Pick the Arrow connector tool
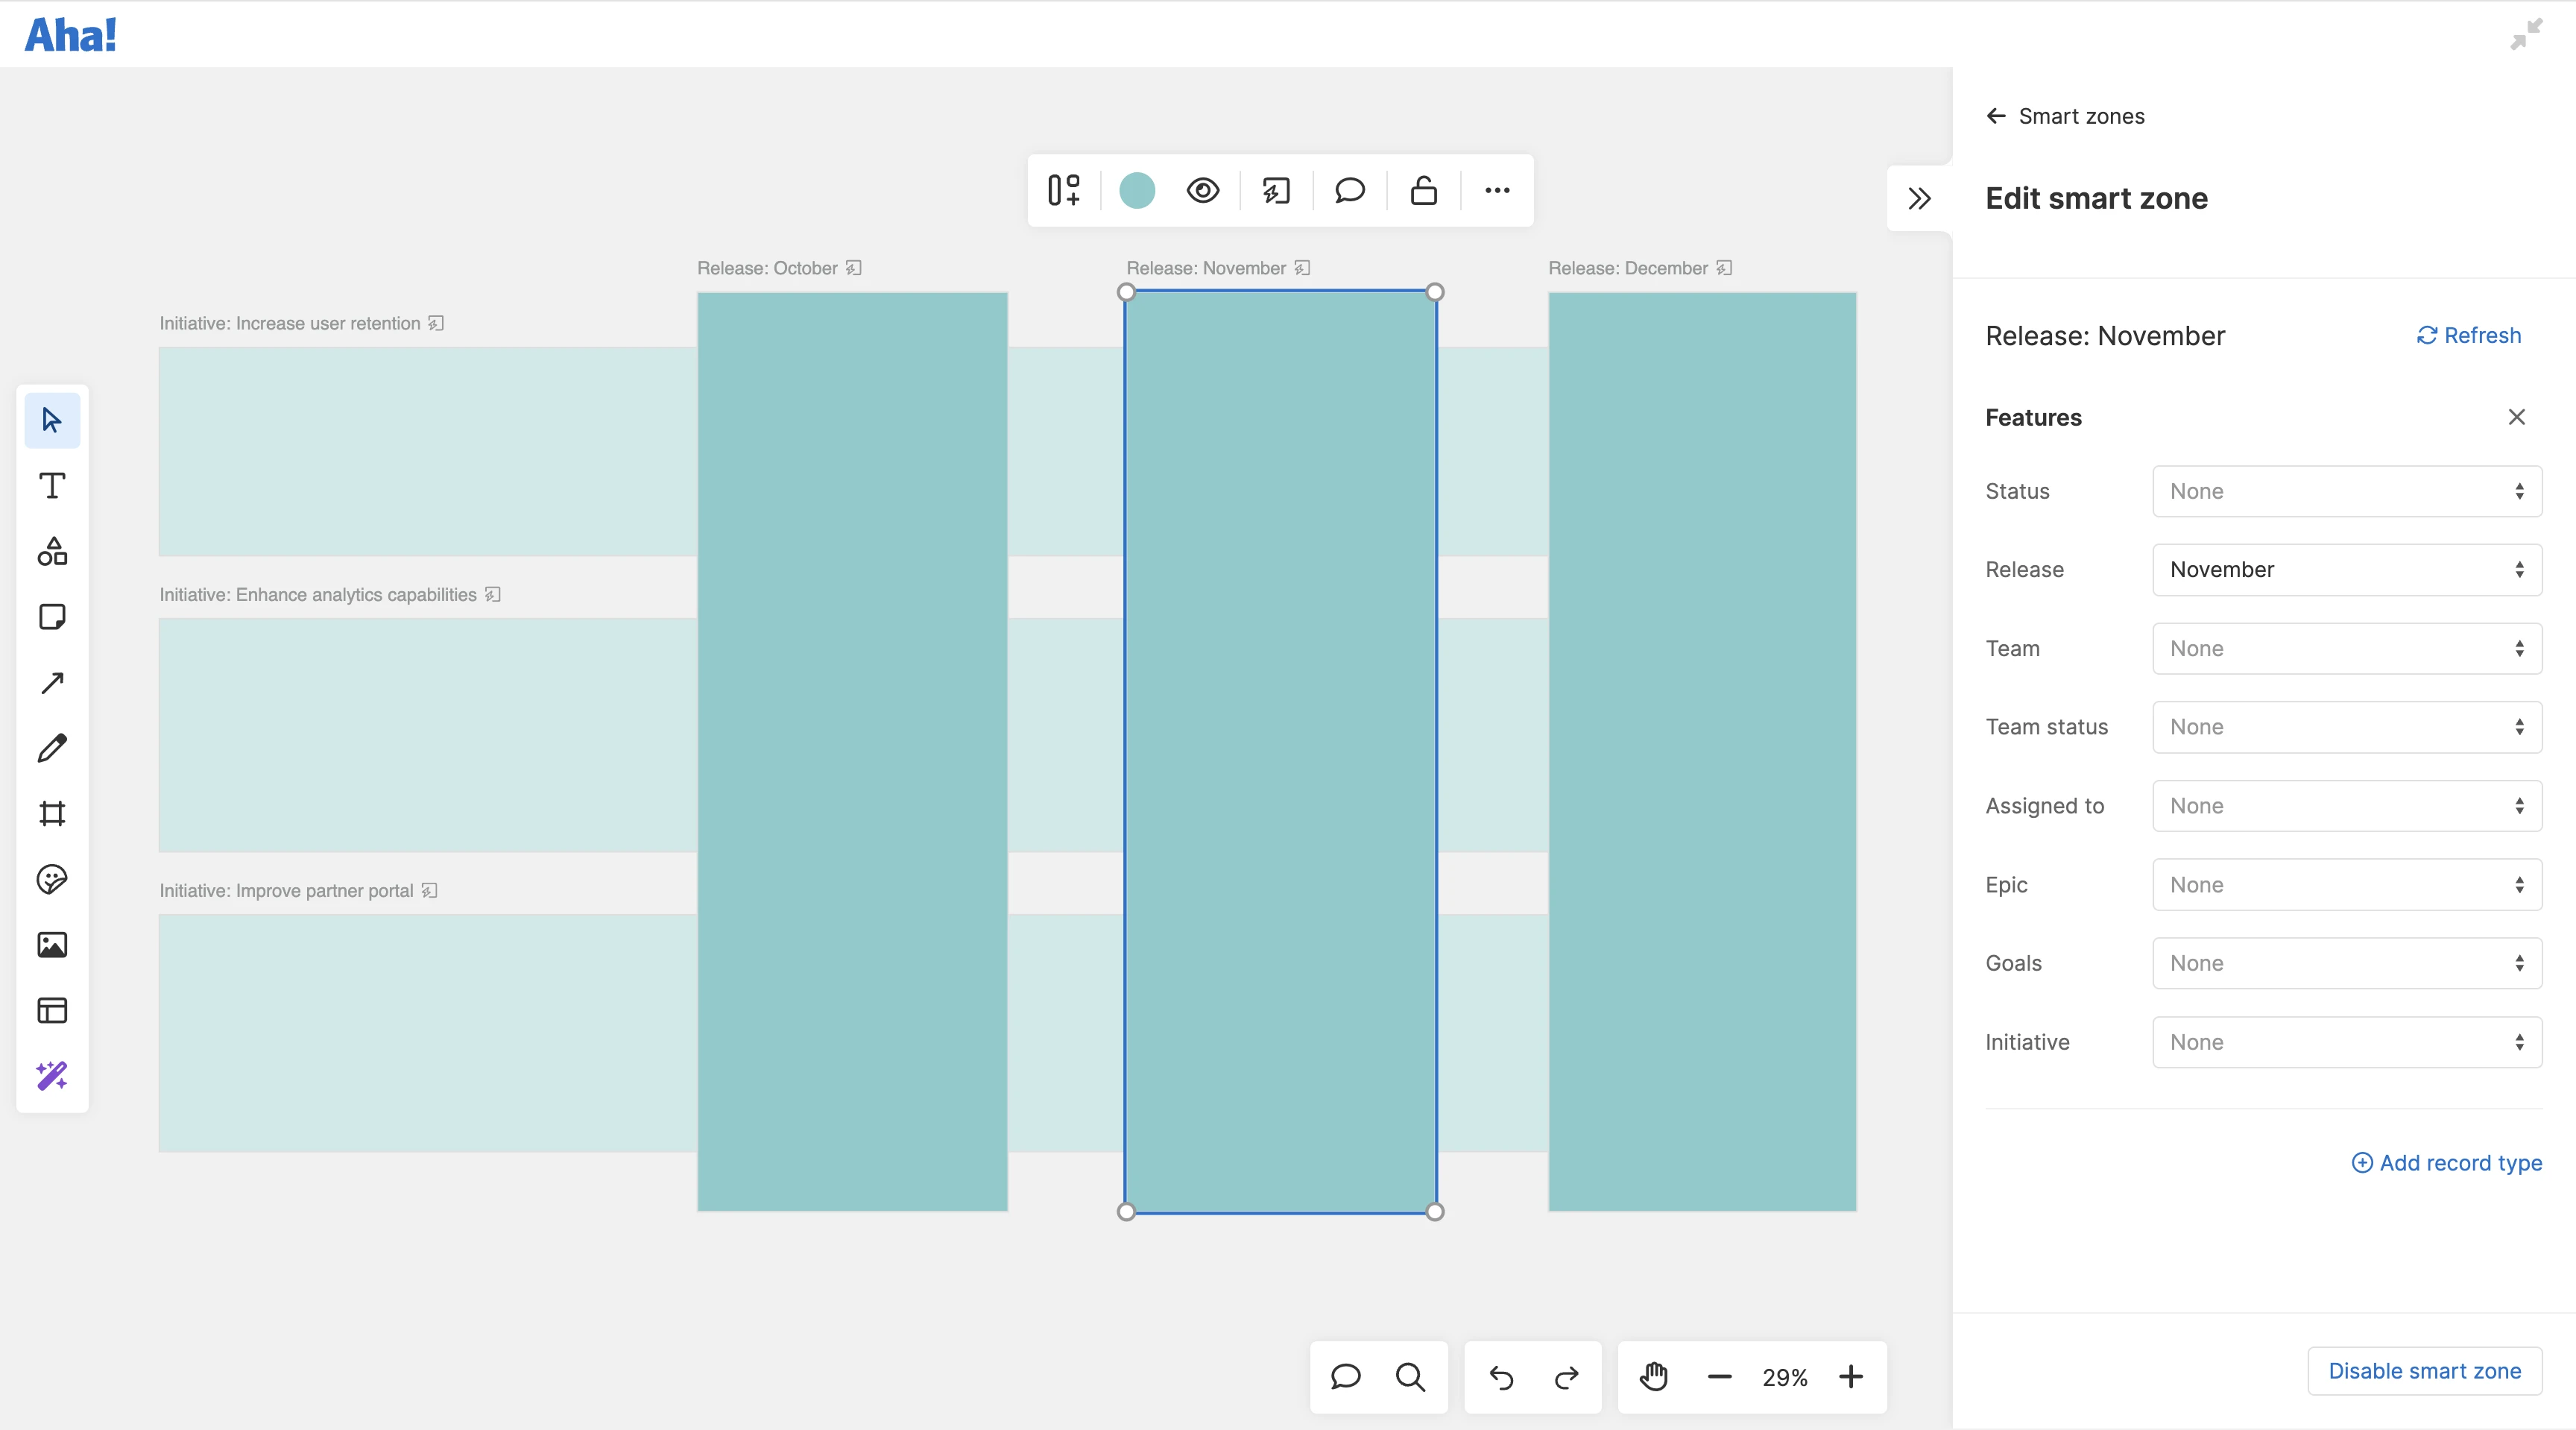The image size is (2576, 1430). tap(52, 683)
